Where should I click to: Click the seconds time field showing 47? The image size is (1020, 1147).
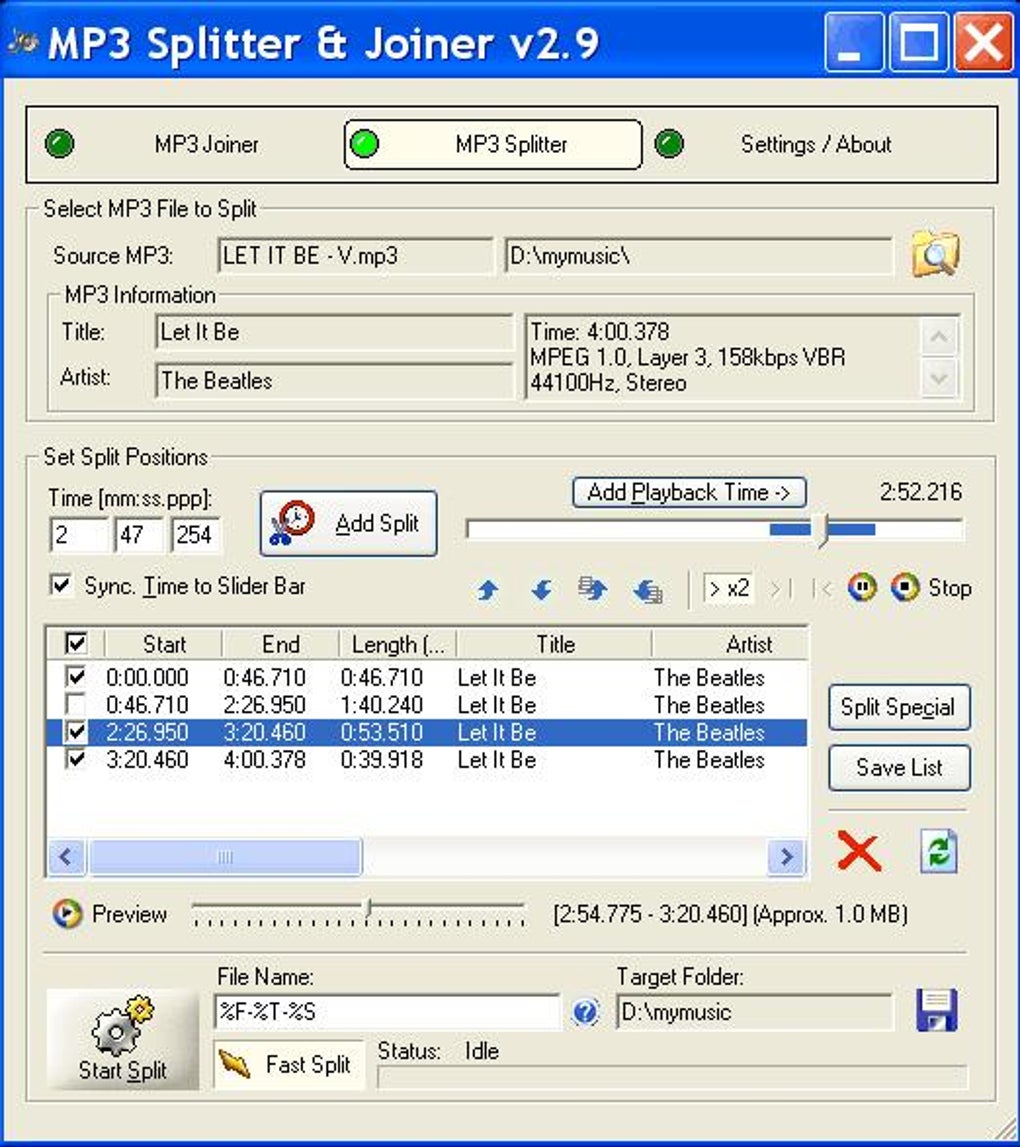(138, 535)
